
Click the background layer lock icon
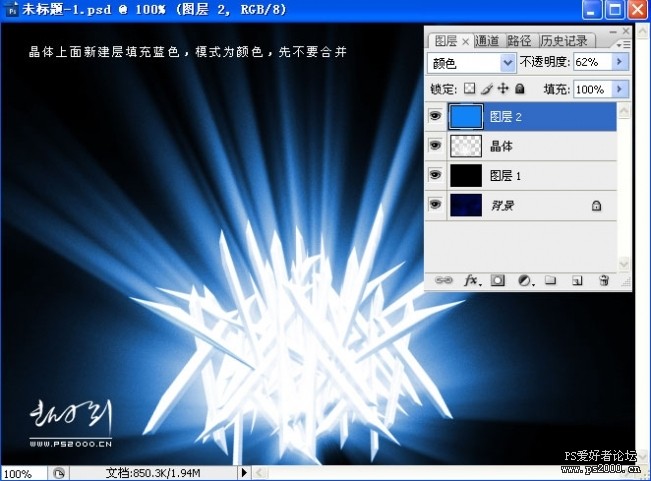[x=596, y=205]
